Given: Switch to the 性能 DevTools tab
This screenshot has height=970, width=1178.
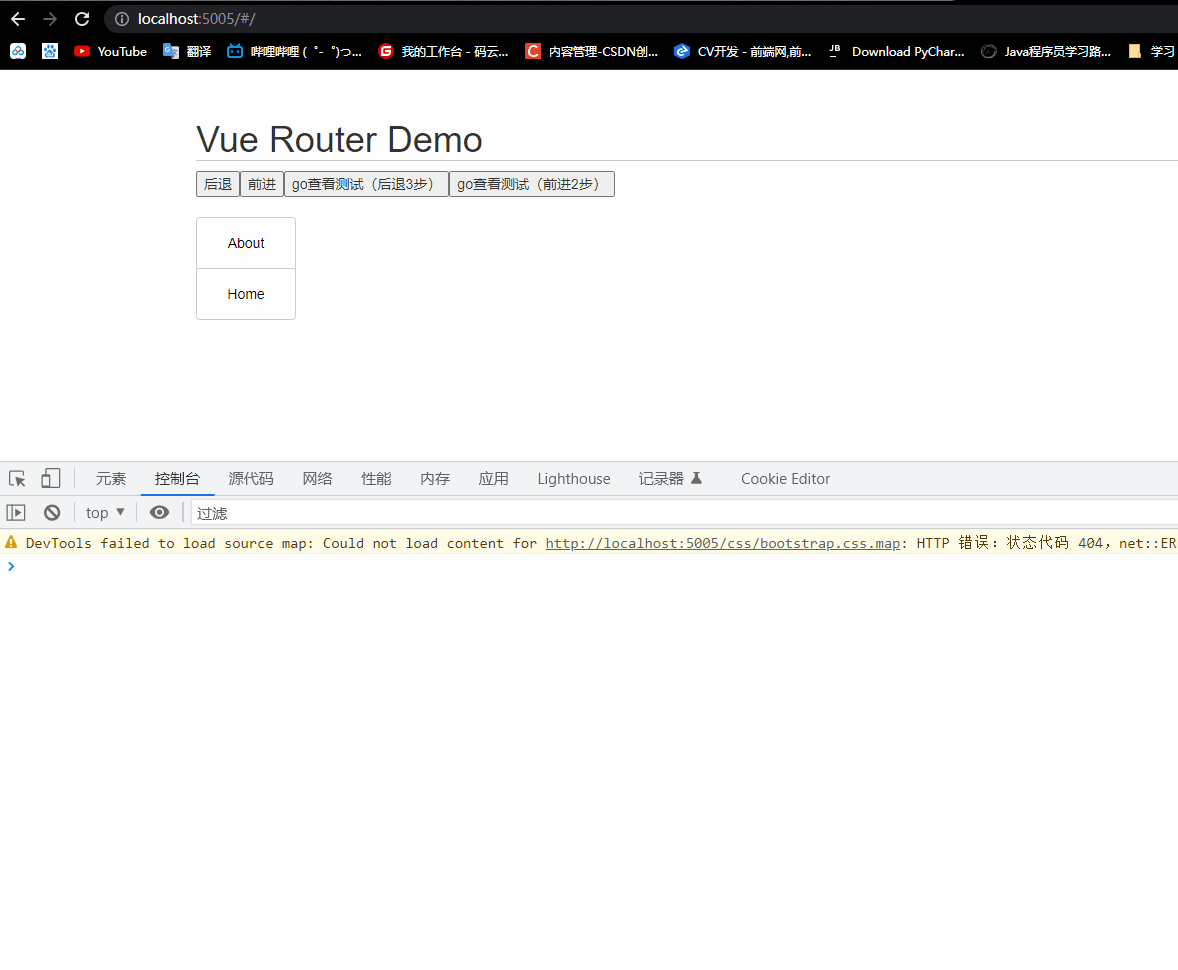Looking at the screenshot, I should tap(376, 479).
